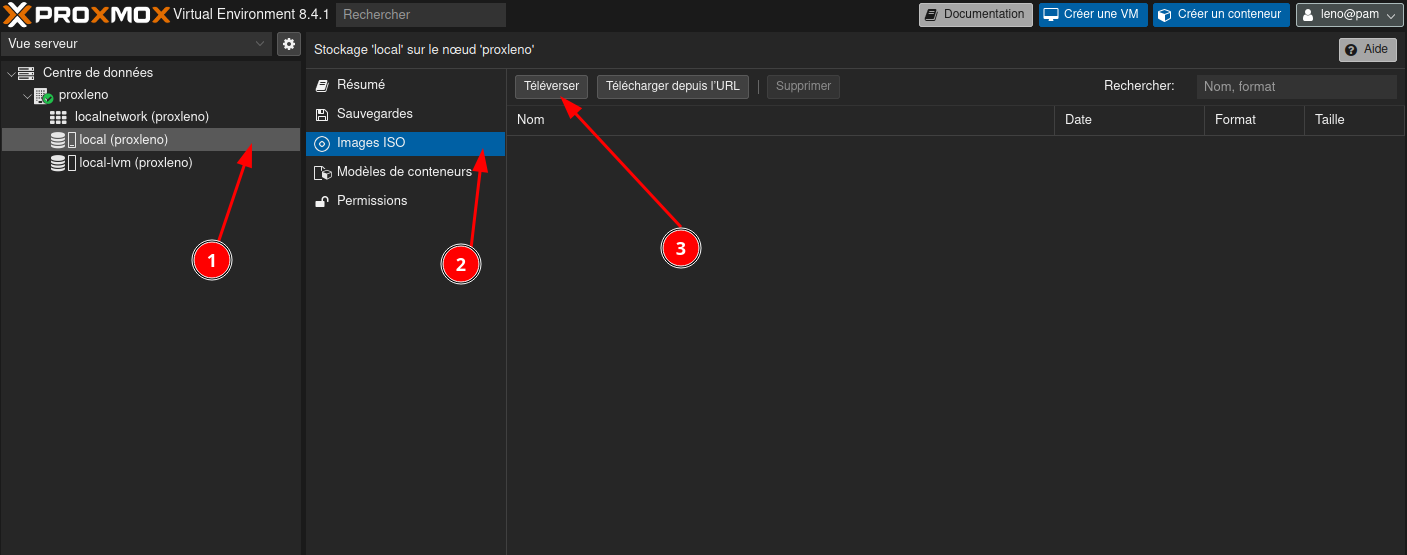1407x555 pixels.
Task: Open the Sauvegardes section
Action: pos(374,114)
